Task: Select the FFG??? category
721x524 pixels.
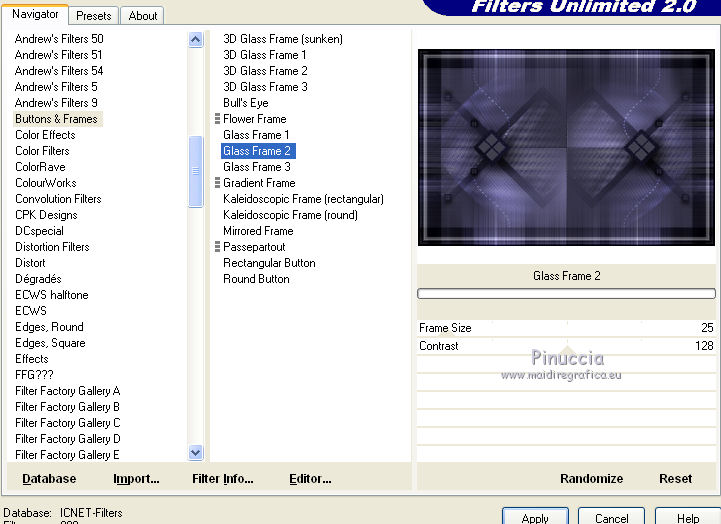Action: coord(34,375)
